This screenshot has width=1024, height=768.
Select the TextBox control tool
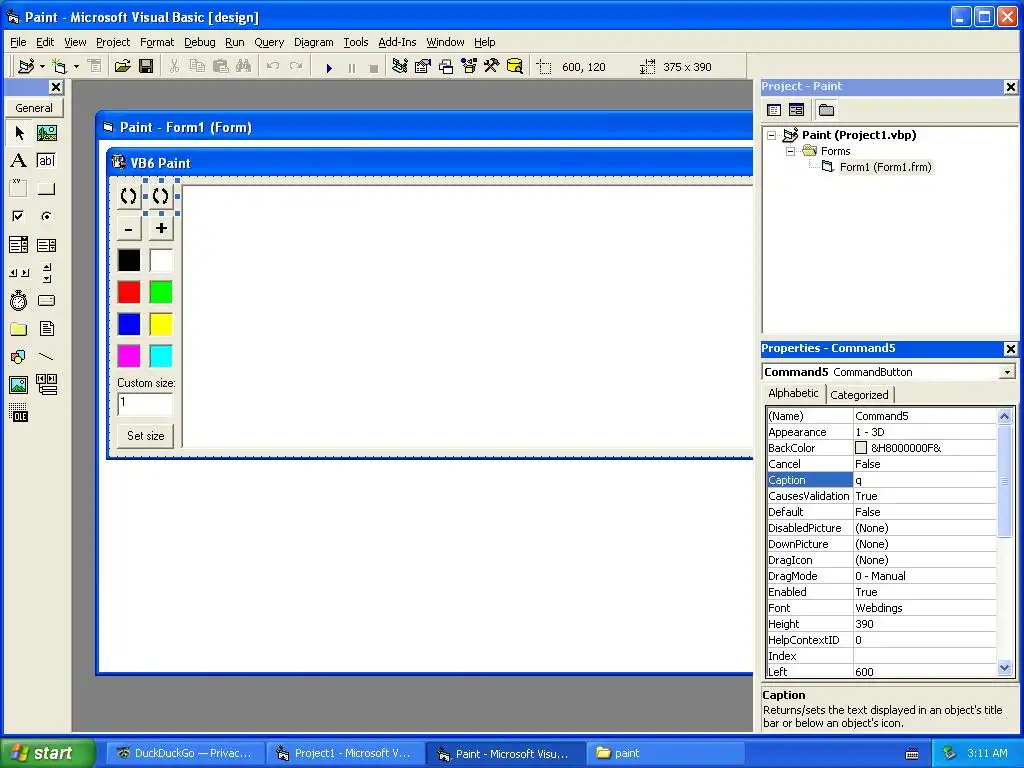[46, 161]
